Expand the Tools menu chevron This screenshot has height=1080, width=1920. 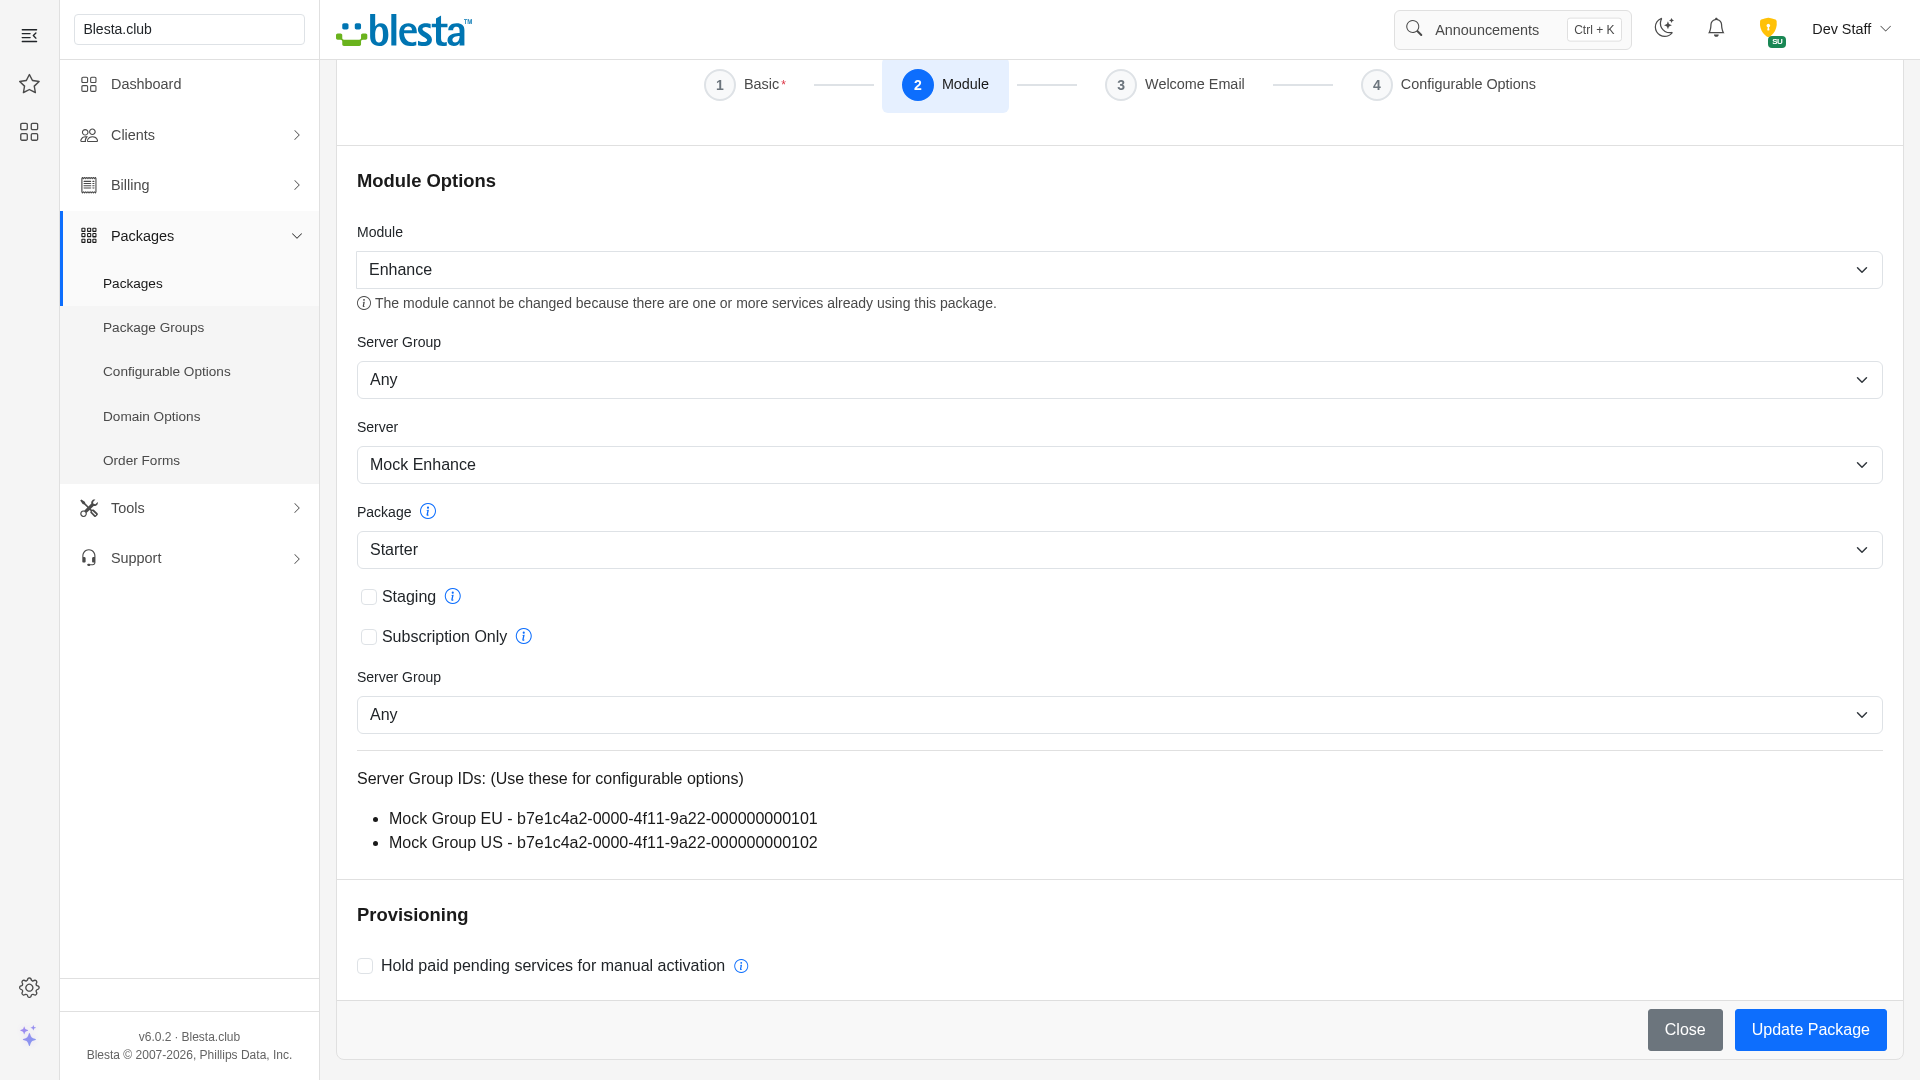coord(297,508)
